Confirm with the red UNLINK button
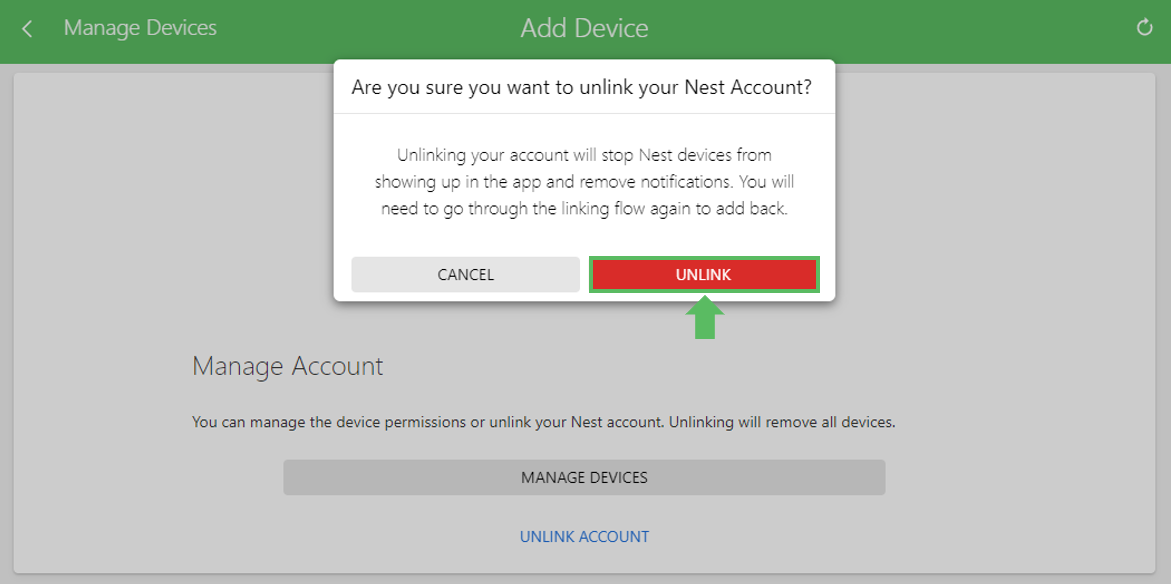This screenshot has height=584, width=1172. (x=704, y=274)
